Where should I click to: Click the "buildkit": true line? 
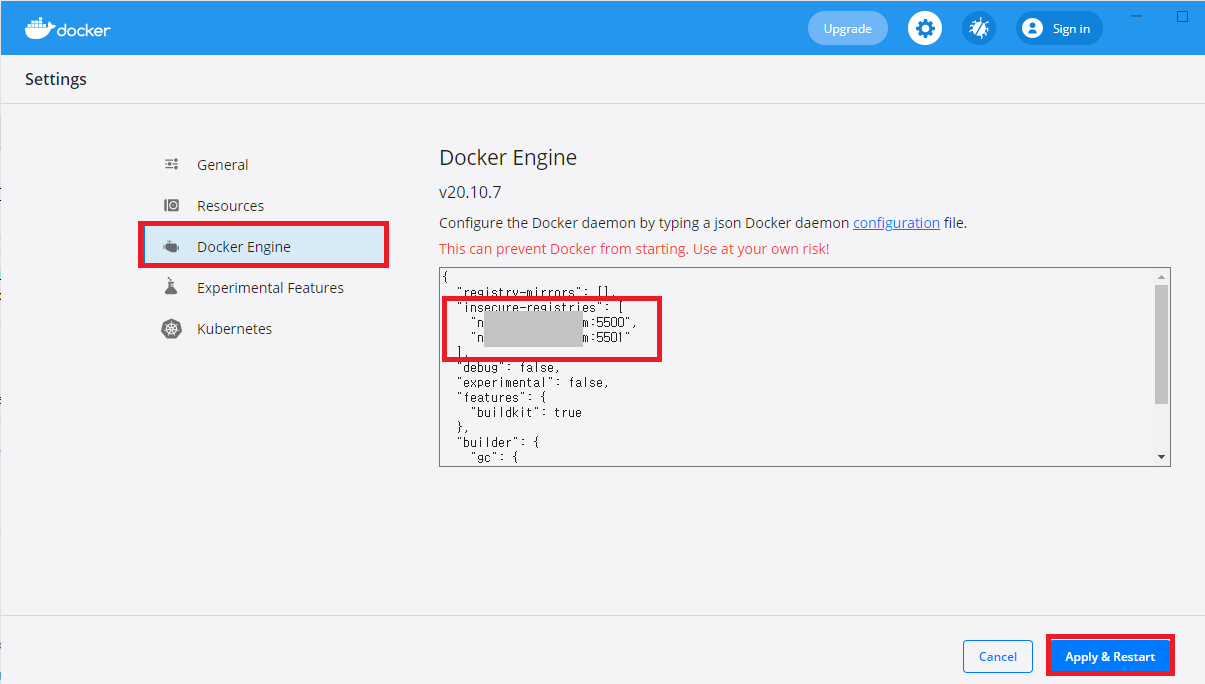526,412
